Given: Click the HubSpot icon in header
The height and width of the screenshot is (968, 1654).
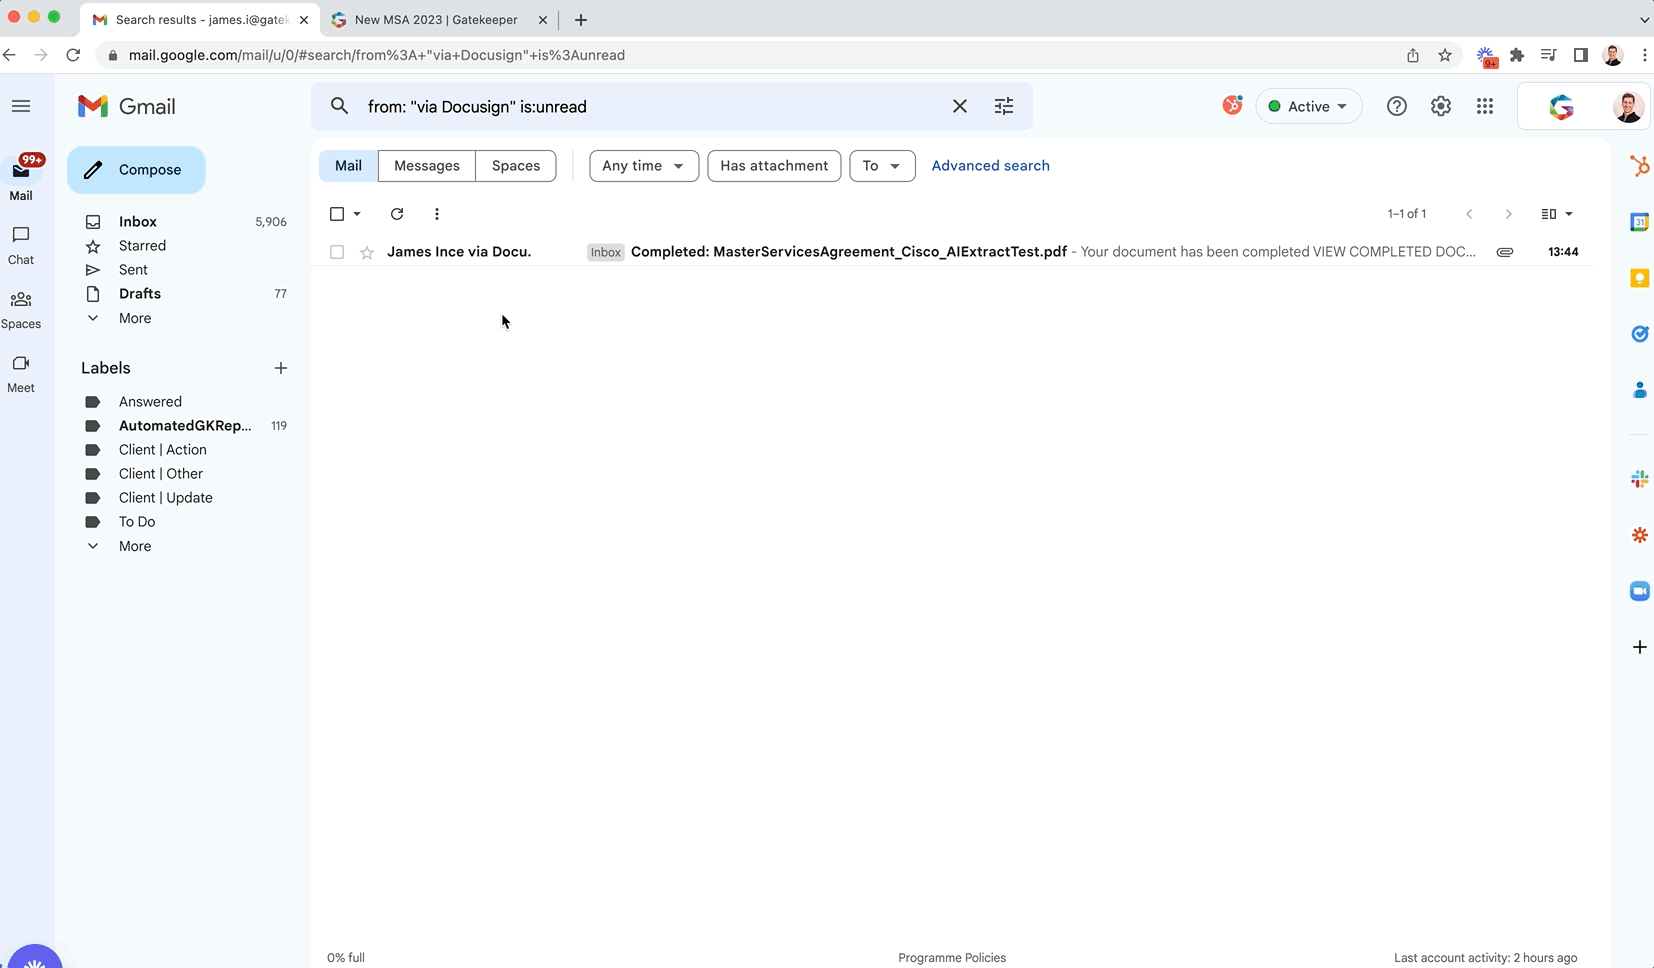Looking at the screenshot, I should tap(1233, 105).
